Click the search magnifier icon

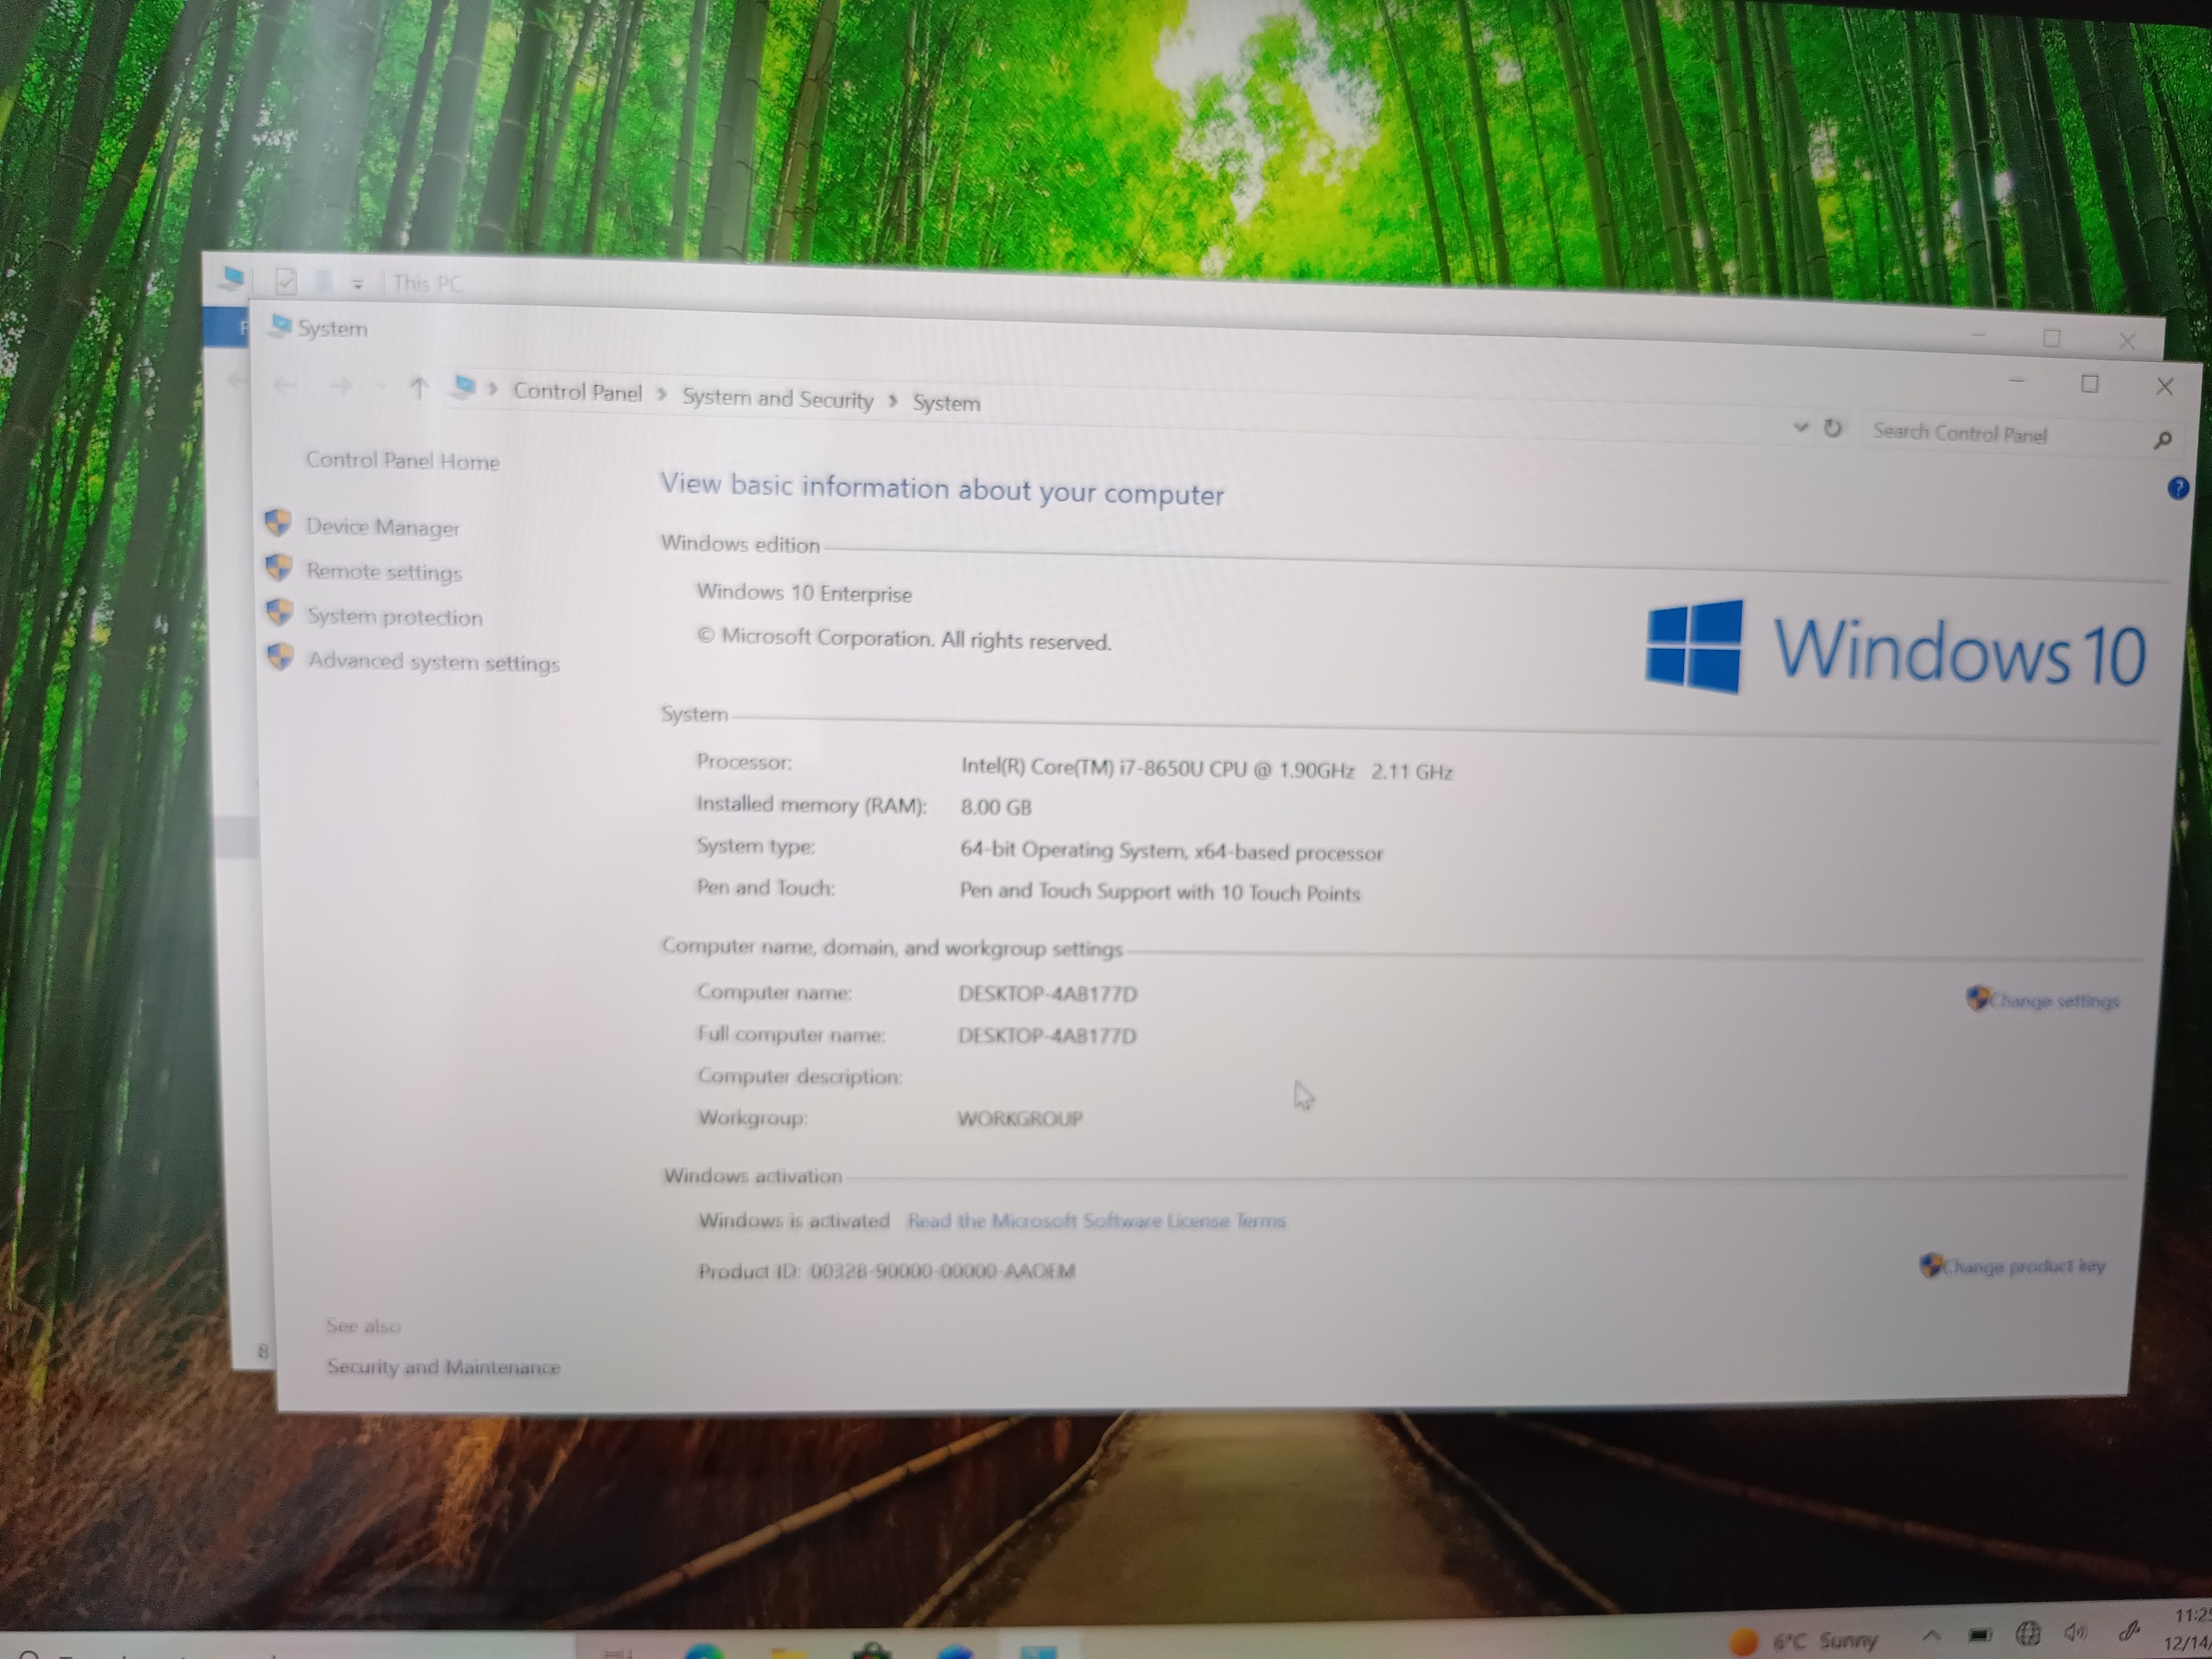(x=2161, y=440)
